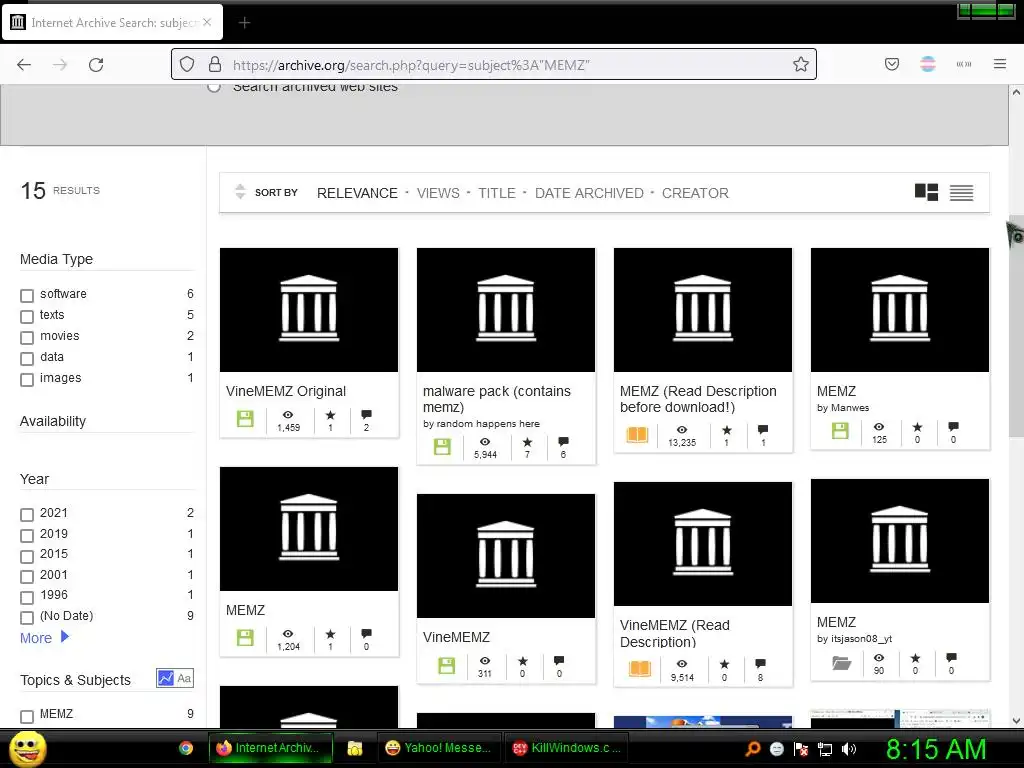This screenshot has height=768, width=1024.
Task: Open VineMEMZ (Read Description) link
Action: tap(675, 633)
